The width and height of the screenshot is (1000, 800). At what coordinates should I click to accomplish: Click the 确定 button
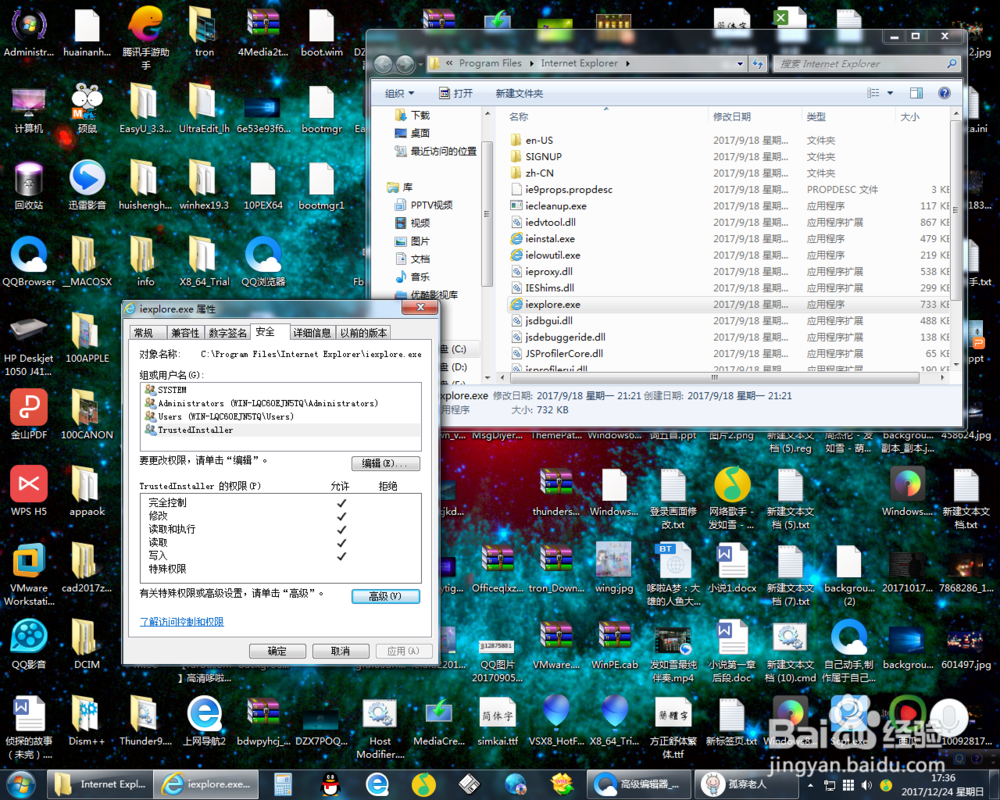(x=277, y=651)
